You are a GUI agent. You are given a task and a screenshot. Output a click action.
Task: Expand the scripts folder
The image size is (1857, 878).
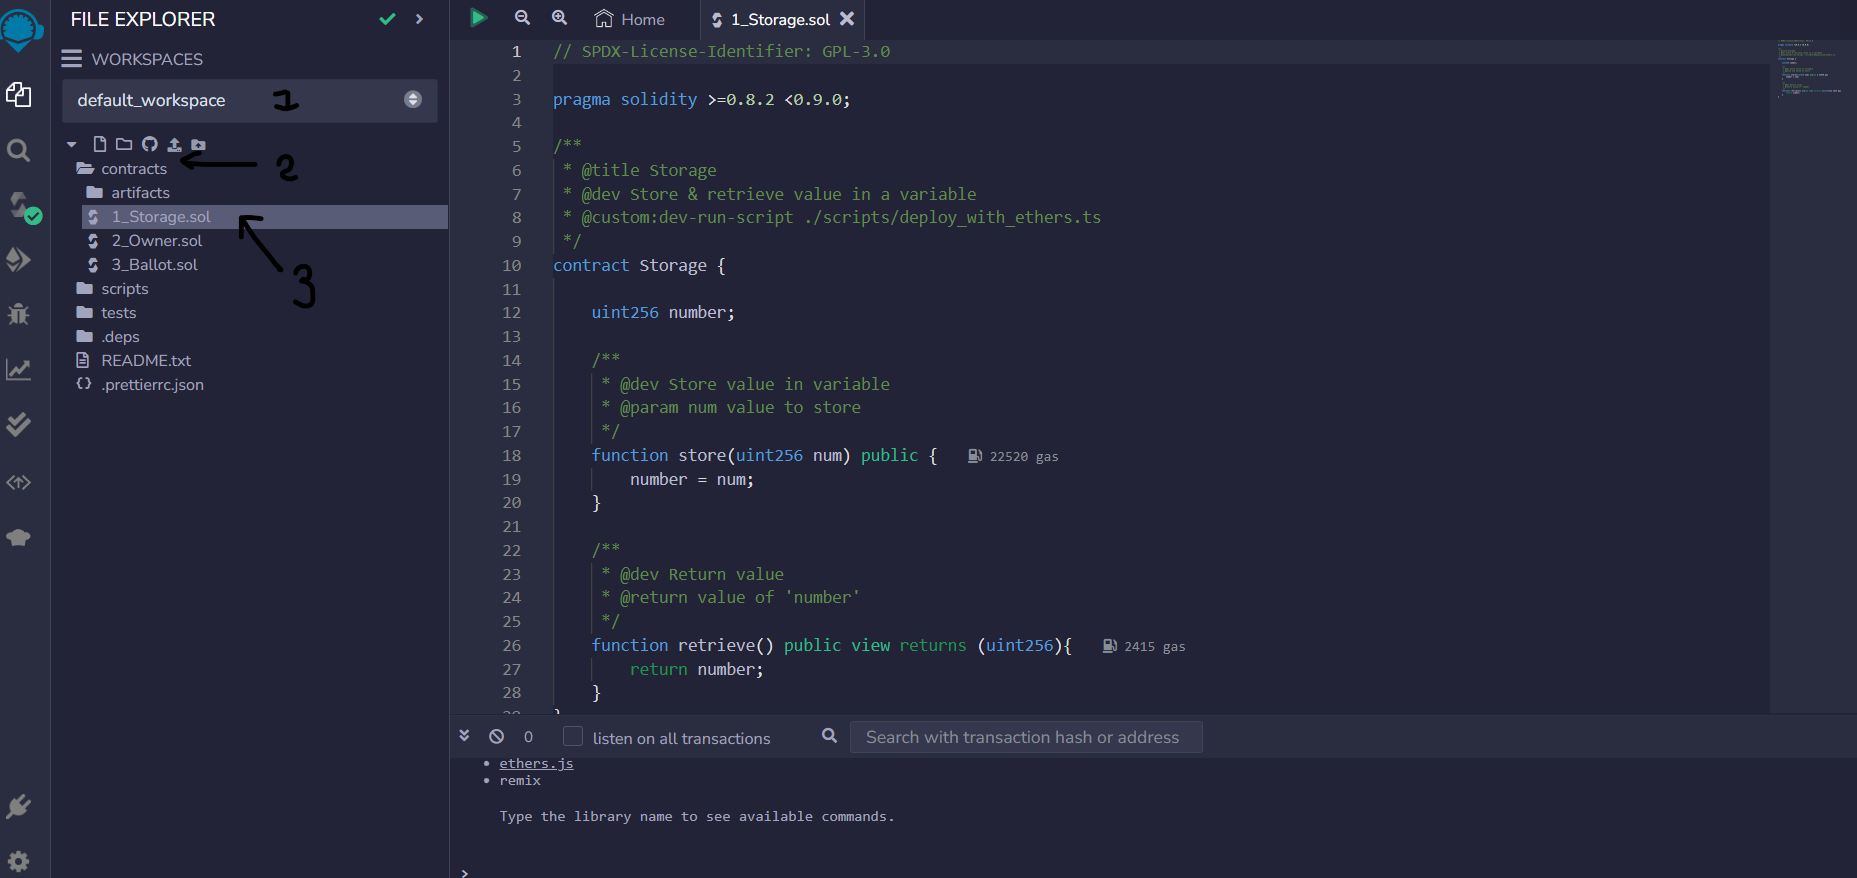click(x=124, y=289)
